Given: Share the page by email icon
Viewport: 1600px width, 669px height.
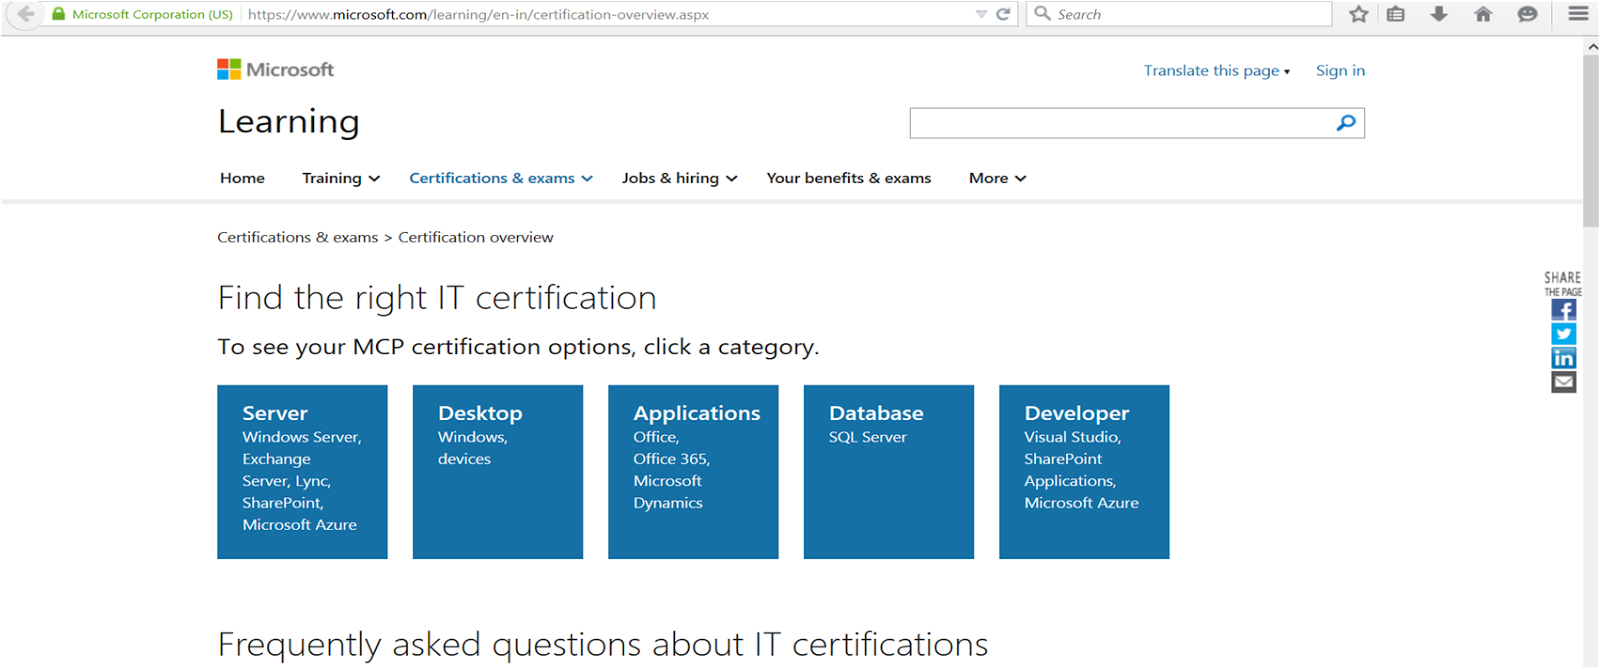Looking at the screenshot, I should tap(1564, 382).
